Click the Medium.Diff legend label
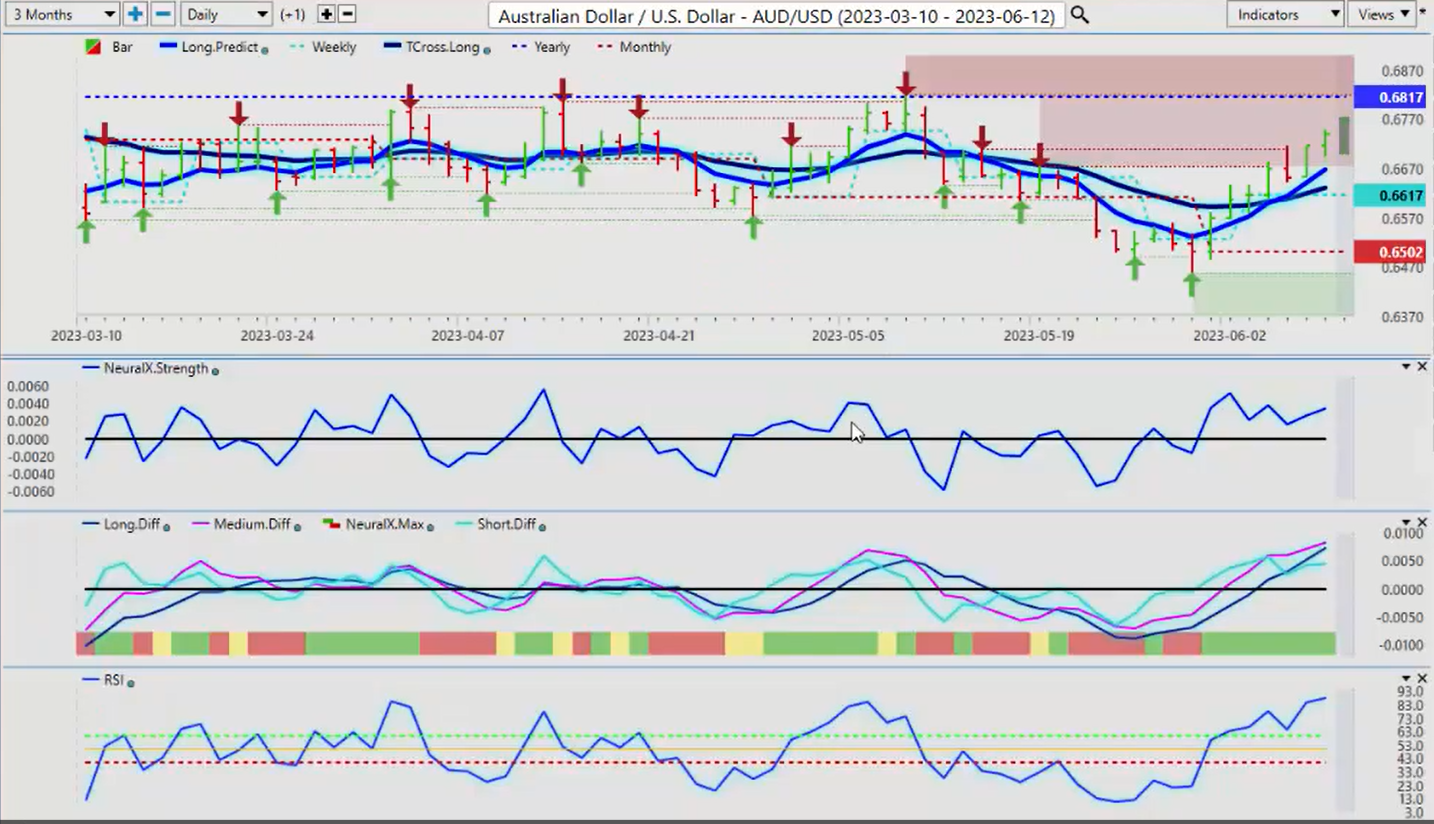Screen dimensions: 1434x824 point(252,524)
